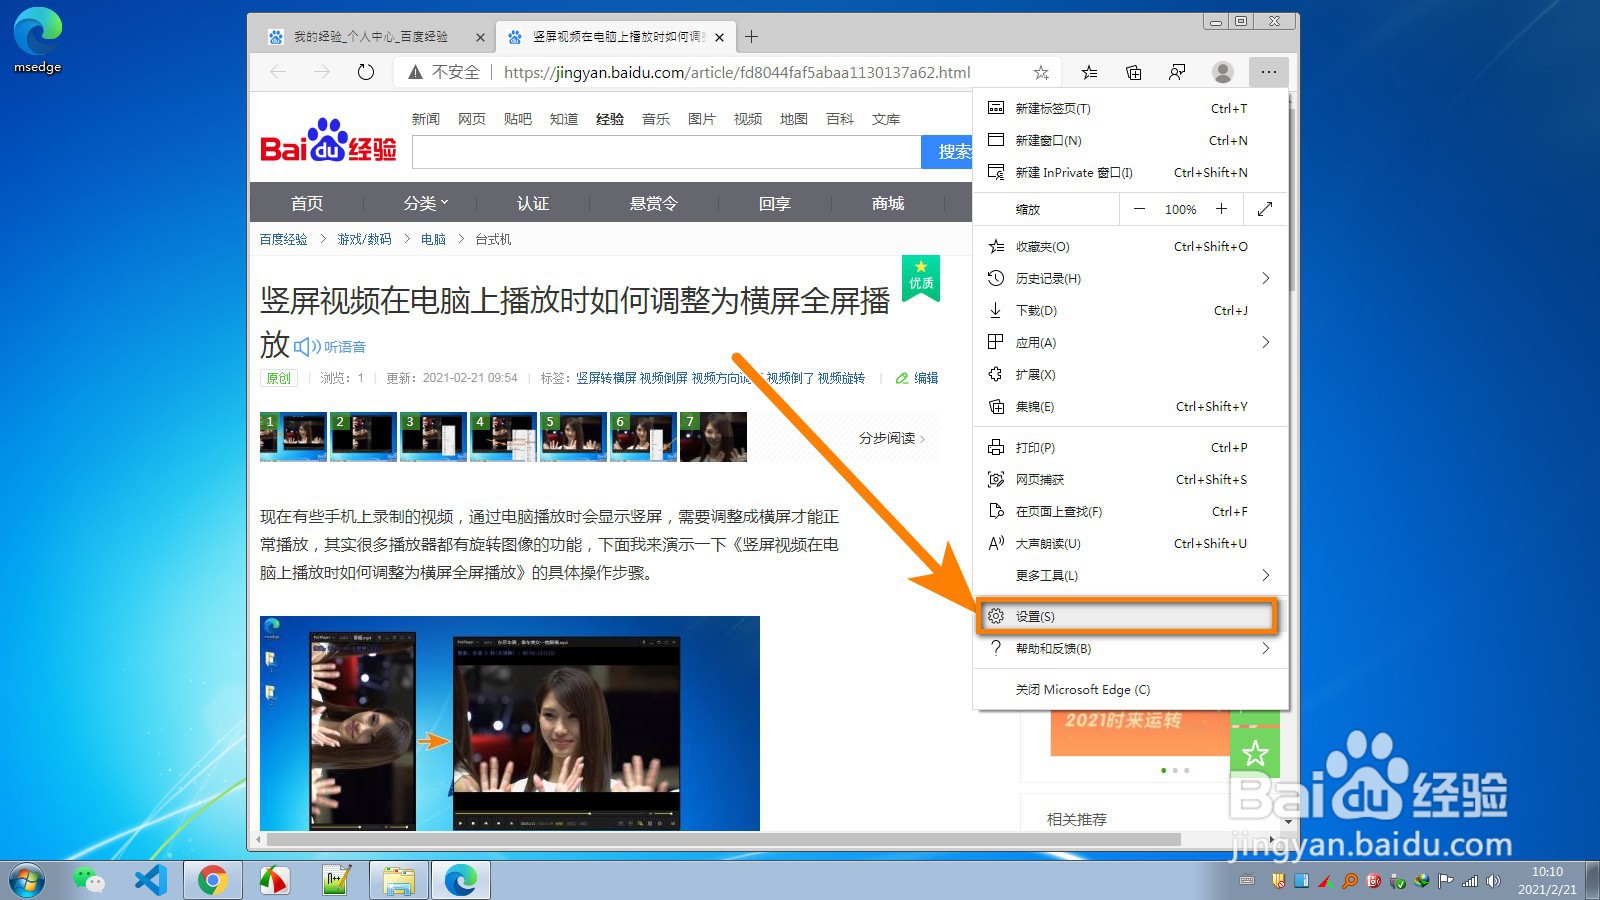Viewport: 1600px width, 900px height.
Task: Click the Baidu 经验 logo
Action: pyautogui.click(x=328, y=141)
